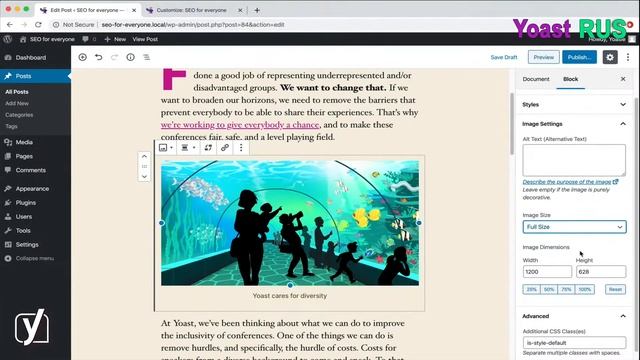Open Tags submenu item
The image size is (640, 360).
(11, 126)
